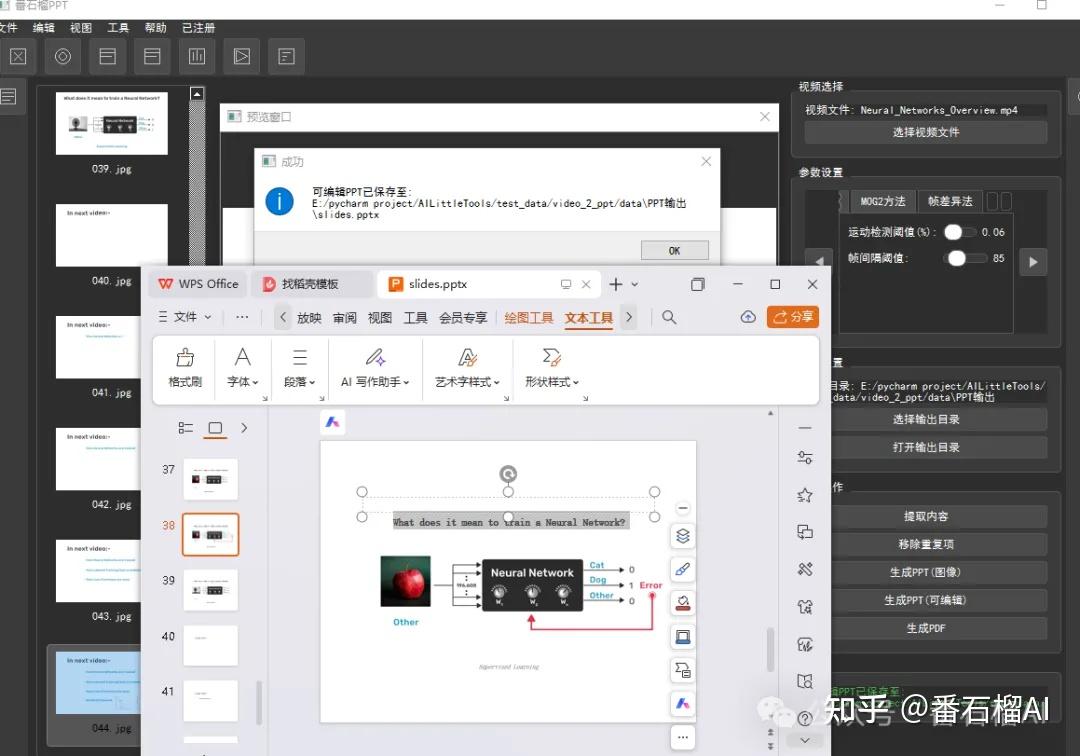This screenshot has height=756, width=1080.
Task: Switch to slide thumbnail view icon in WPS
Action: pyautogui.click(x=216, y=428)
